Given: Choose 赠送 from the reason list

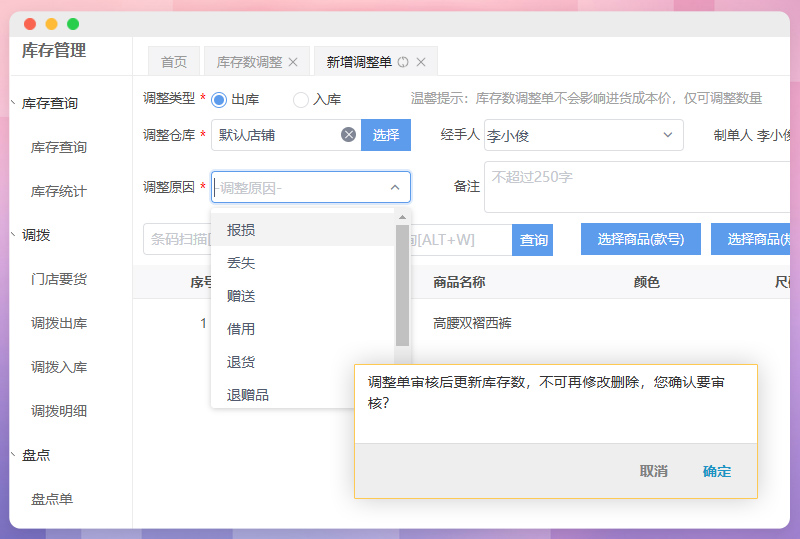Looking at the screenshot, I should click(241, 296).
